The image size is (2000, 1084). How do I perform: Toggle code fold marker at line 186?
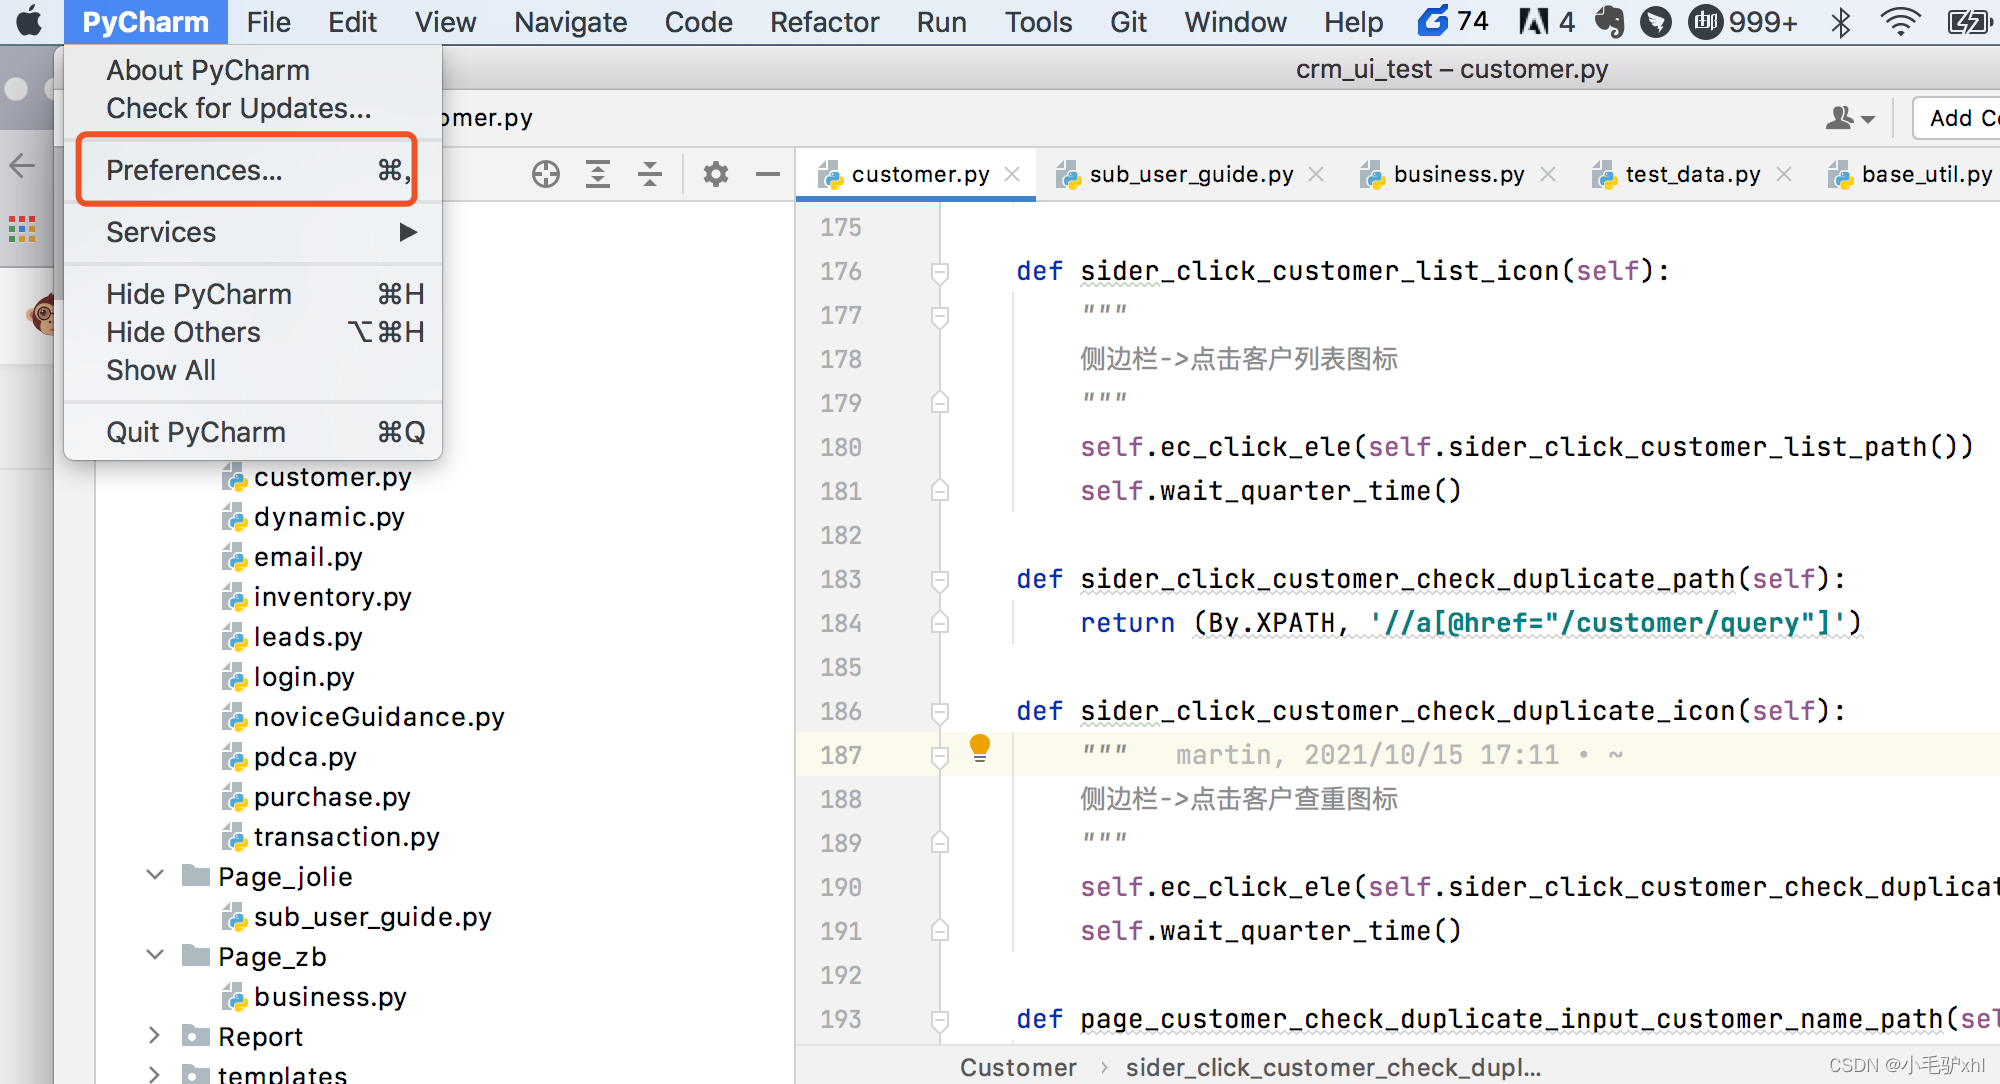pos(939,711)
